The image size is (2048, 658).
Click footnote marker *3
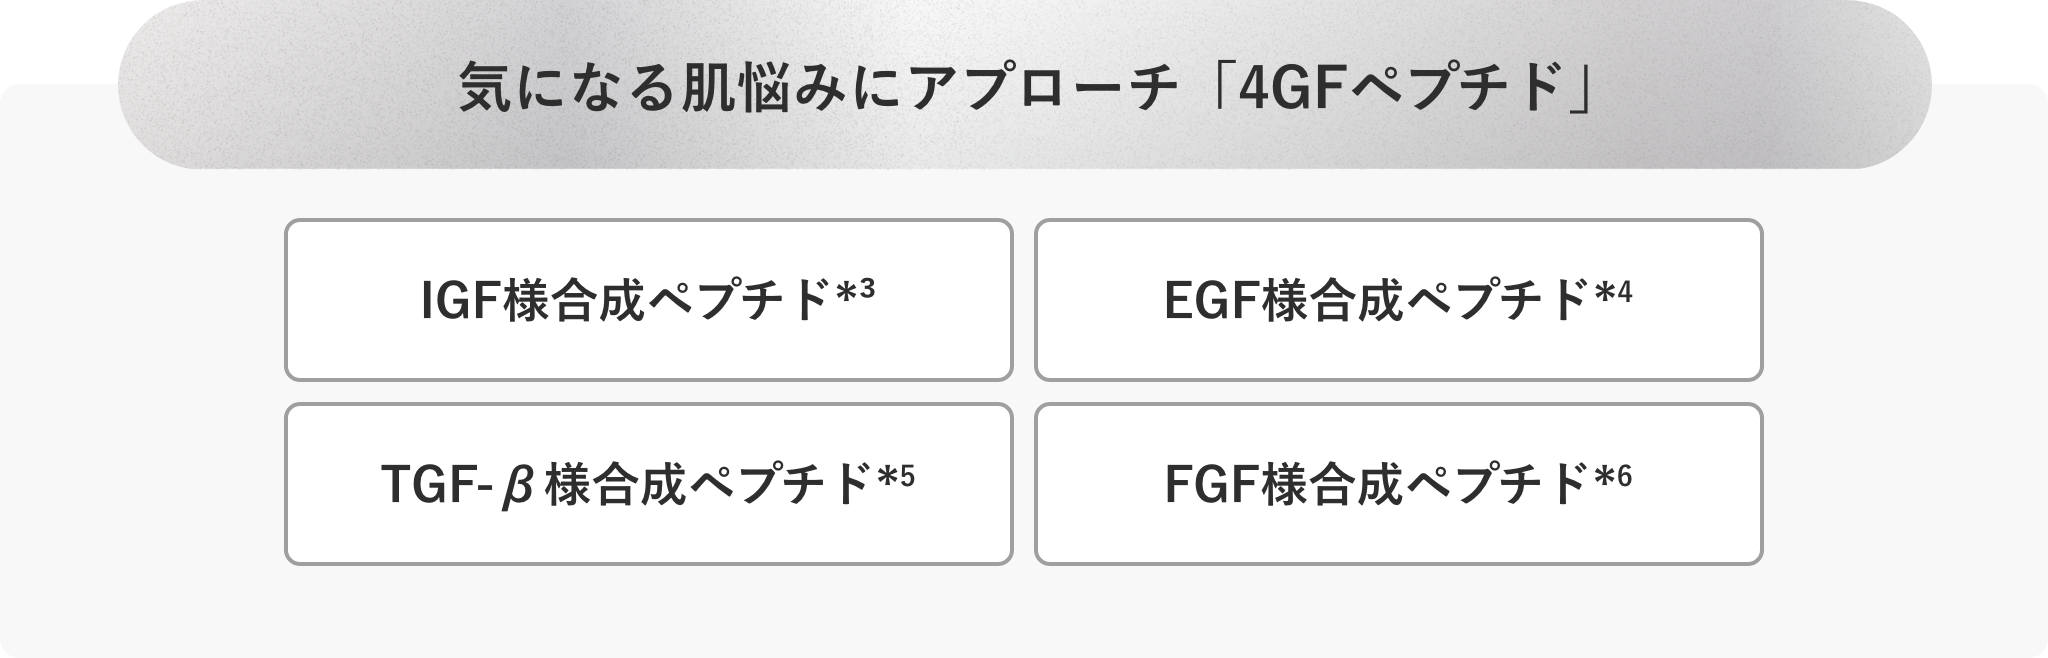click(858, 293)
